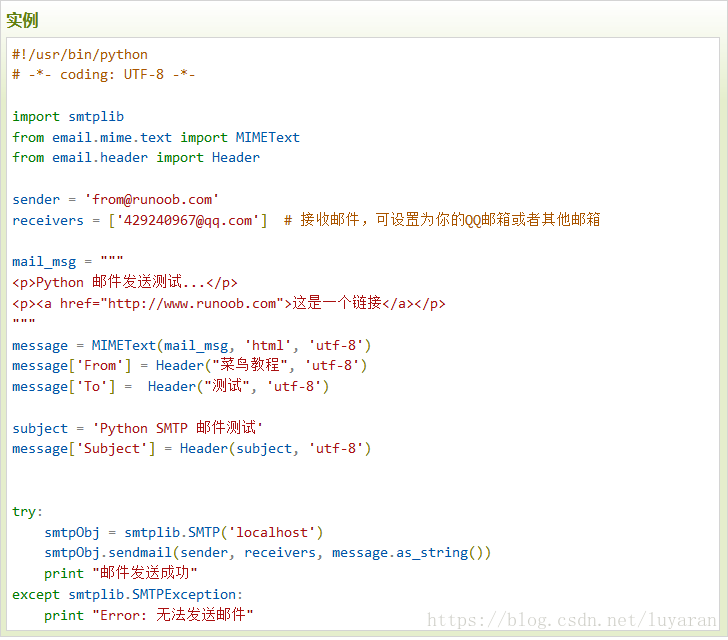Click the message['To'] Header line
Image resolution: width=728 pixels, height=640 pixels.
pyautogui.click(x=170, y=386)
